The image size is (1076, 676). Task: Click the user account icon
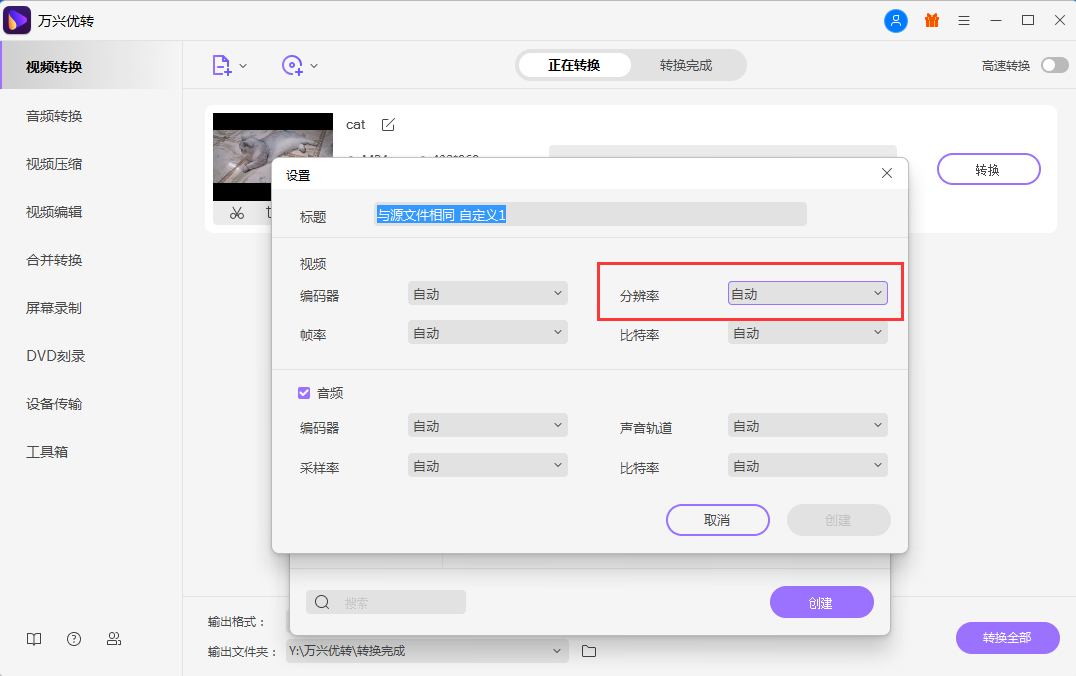(x=896, y=20)
